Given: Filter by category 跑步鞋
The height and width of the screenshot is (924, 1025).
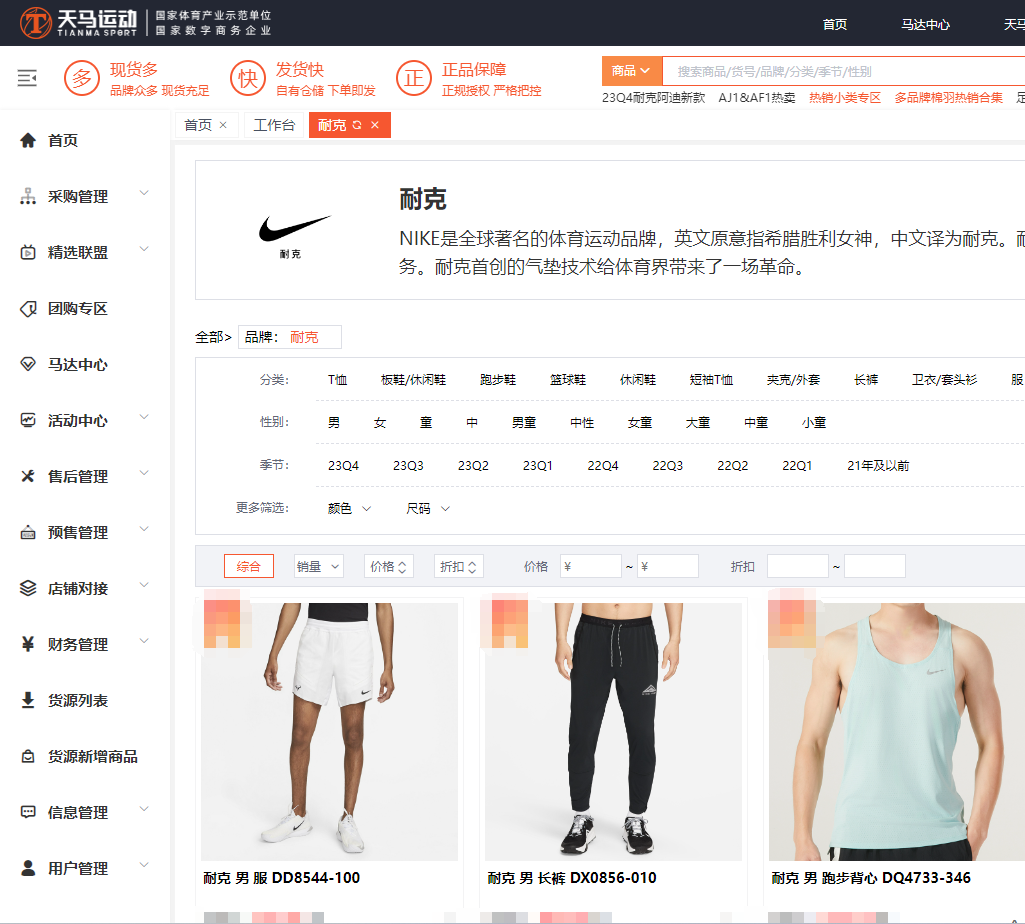Looking at the screenshot, I should (497, 380).
